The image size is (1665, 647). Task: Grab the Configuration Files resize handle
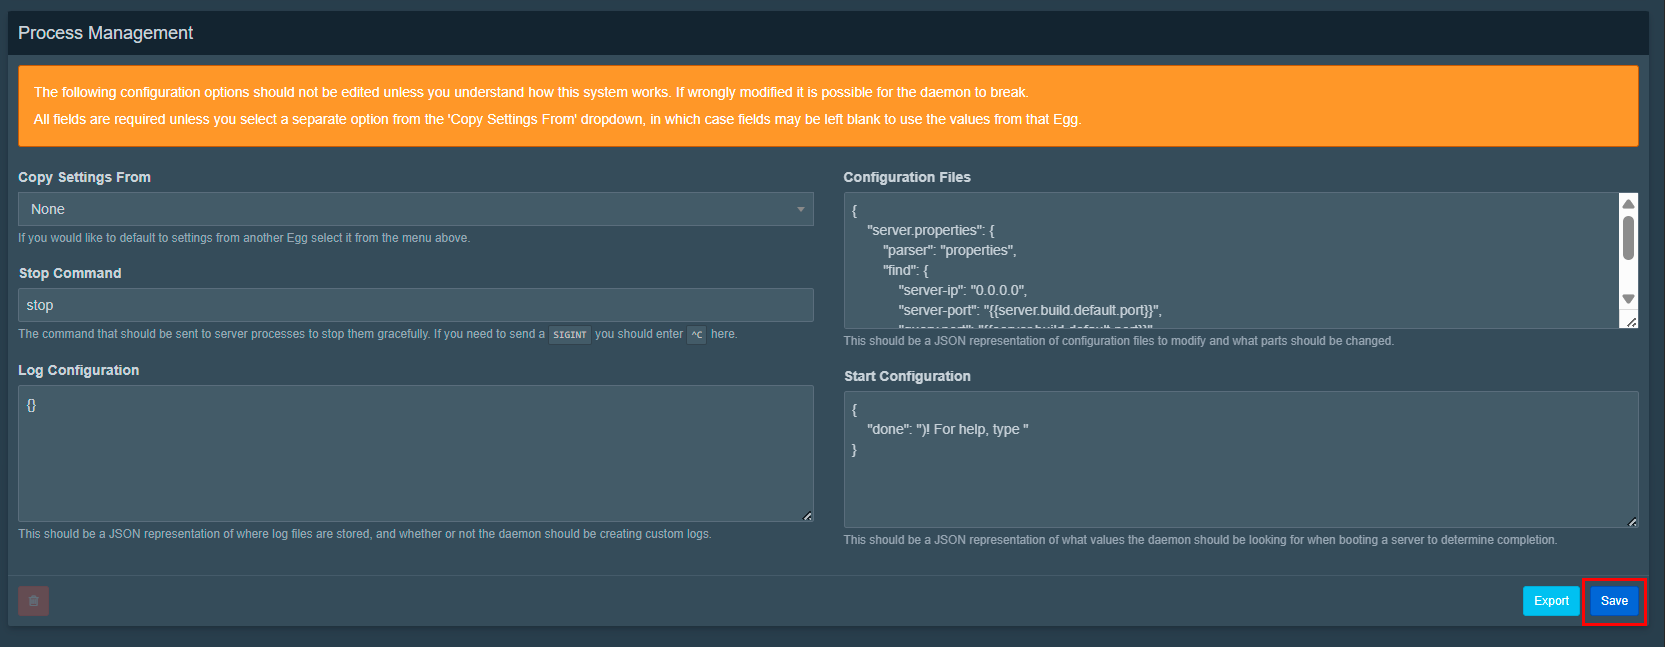coord(1631,322)
